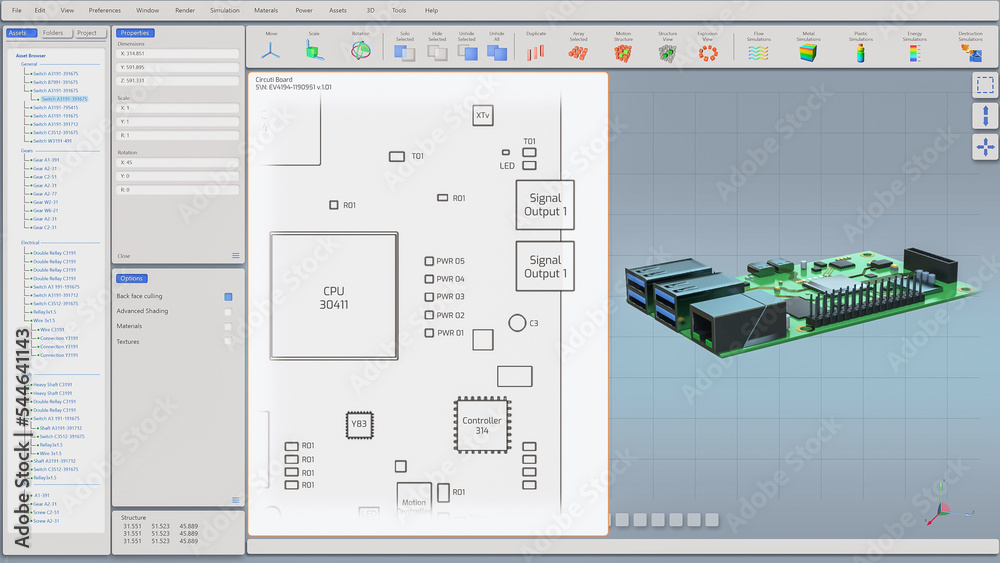The width and height of the screenshot is (1000, 563).
Task: Click the PWR 01 box on circuit diagram
Action: coord(429,333)
